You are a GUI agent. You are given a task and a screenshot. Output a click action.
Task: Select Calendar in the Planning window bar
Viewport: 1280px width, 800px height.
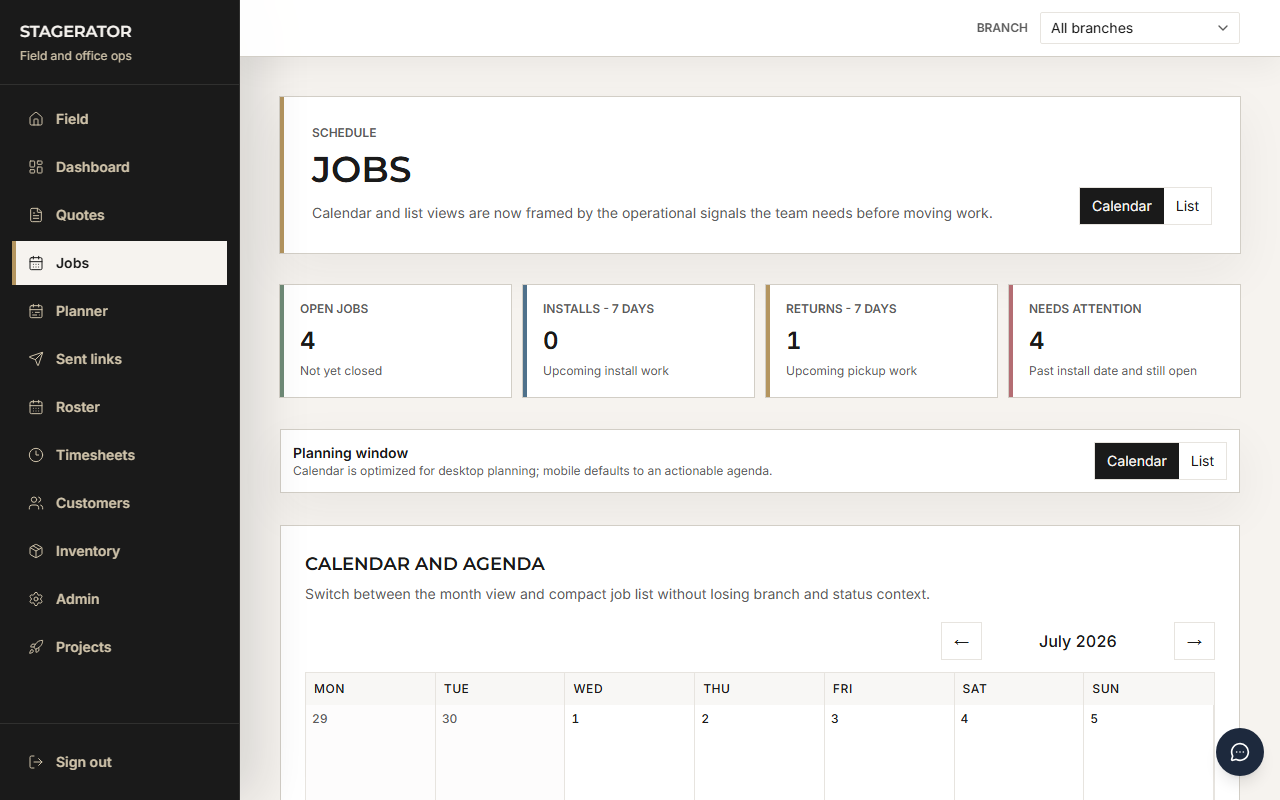(1136, 461)
